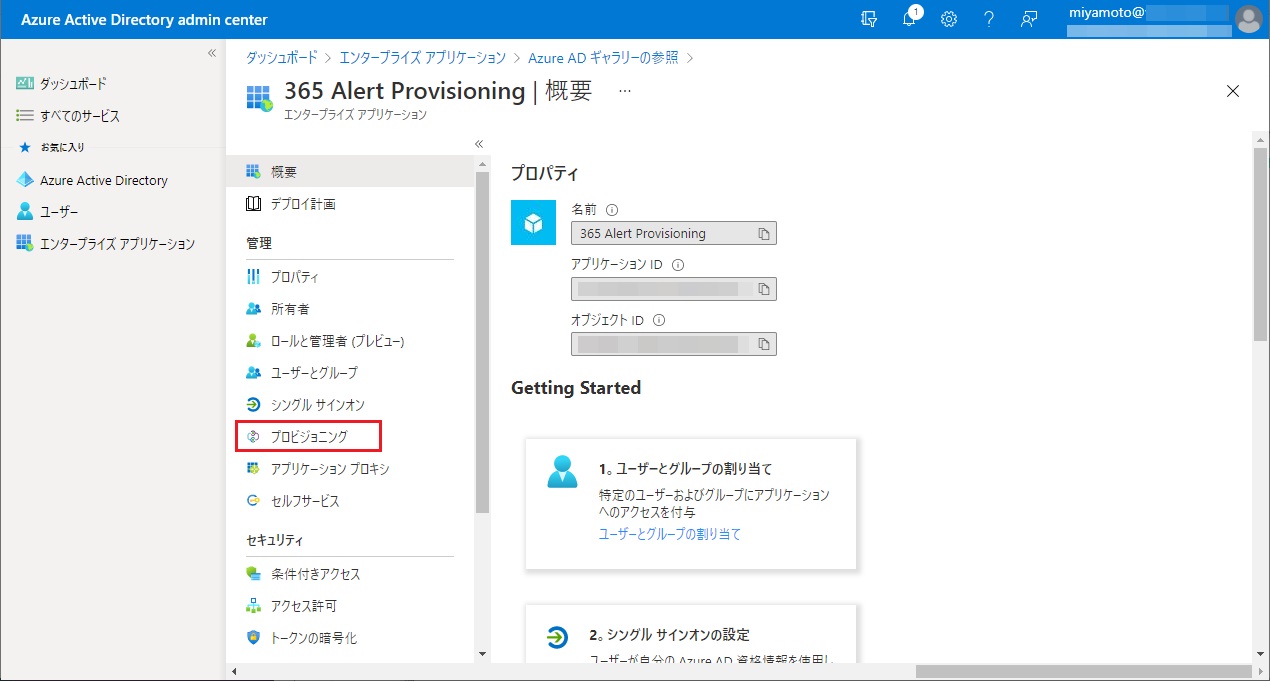
Task: Open the feedback icon in header
Action: [x=1028, y=20]
